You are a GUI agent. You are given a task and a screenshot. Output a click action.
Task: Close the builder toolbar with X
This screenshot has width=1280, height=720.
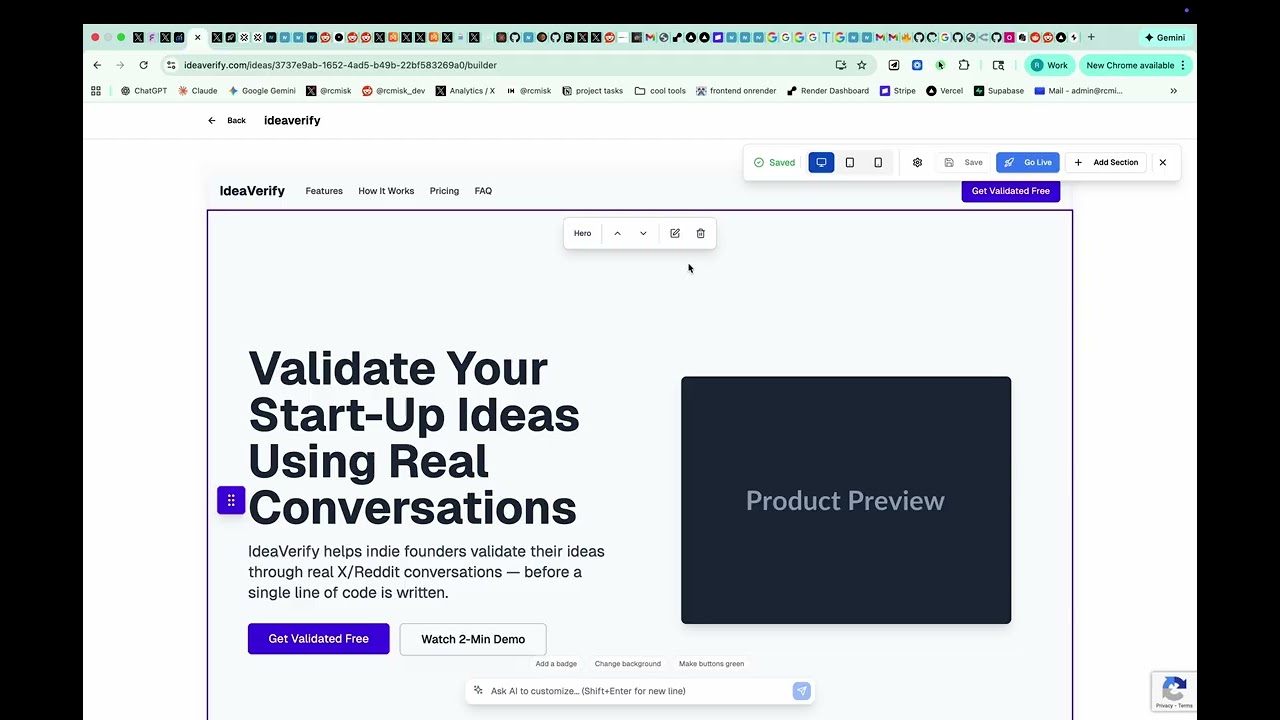click(x=1162, y=162)
